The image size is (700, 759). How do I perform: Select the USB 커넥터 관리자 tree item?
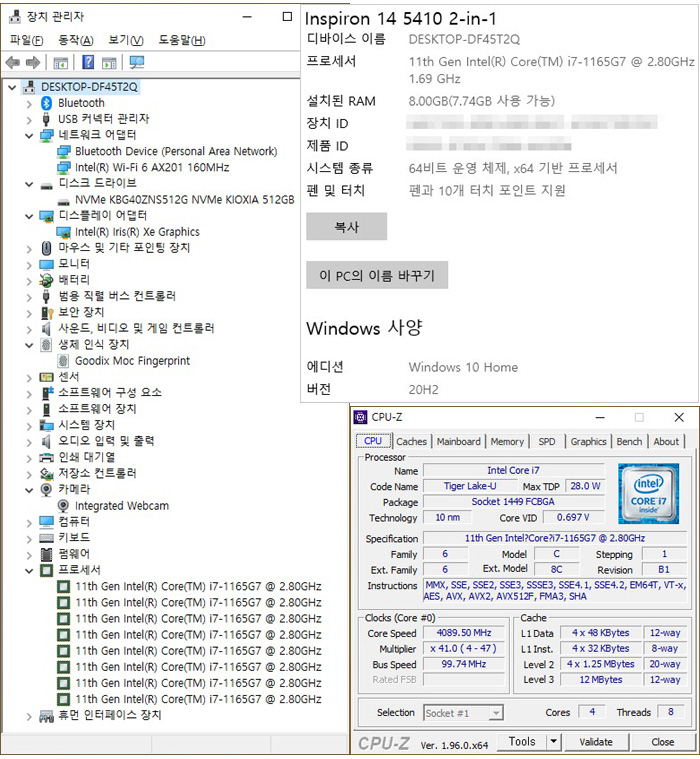coord(104,119)
